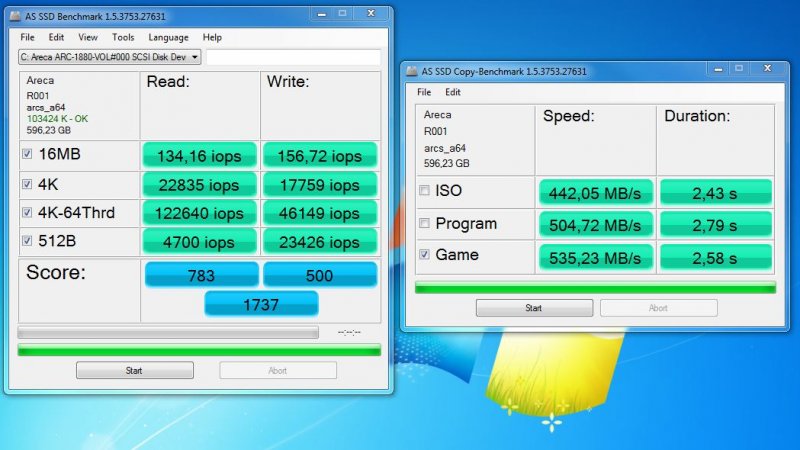Uncheck the 4K test checkbox
This screenshot has height=450, width=800.
(x=27, y=184)
